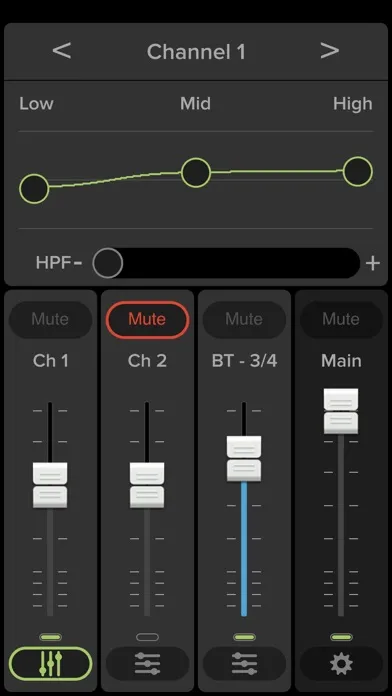392x696 pixels.
Task: Click the Main strip label
Action: 341,361
